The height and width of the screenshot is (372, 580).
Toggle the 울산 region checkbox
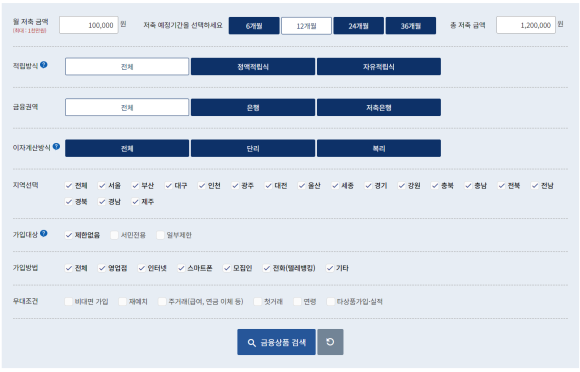(302, 186)
